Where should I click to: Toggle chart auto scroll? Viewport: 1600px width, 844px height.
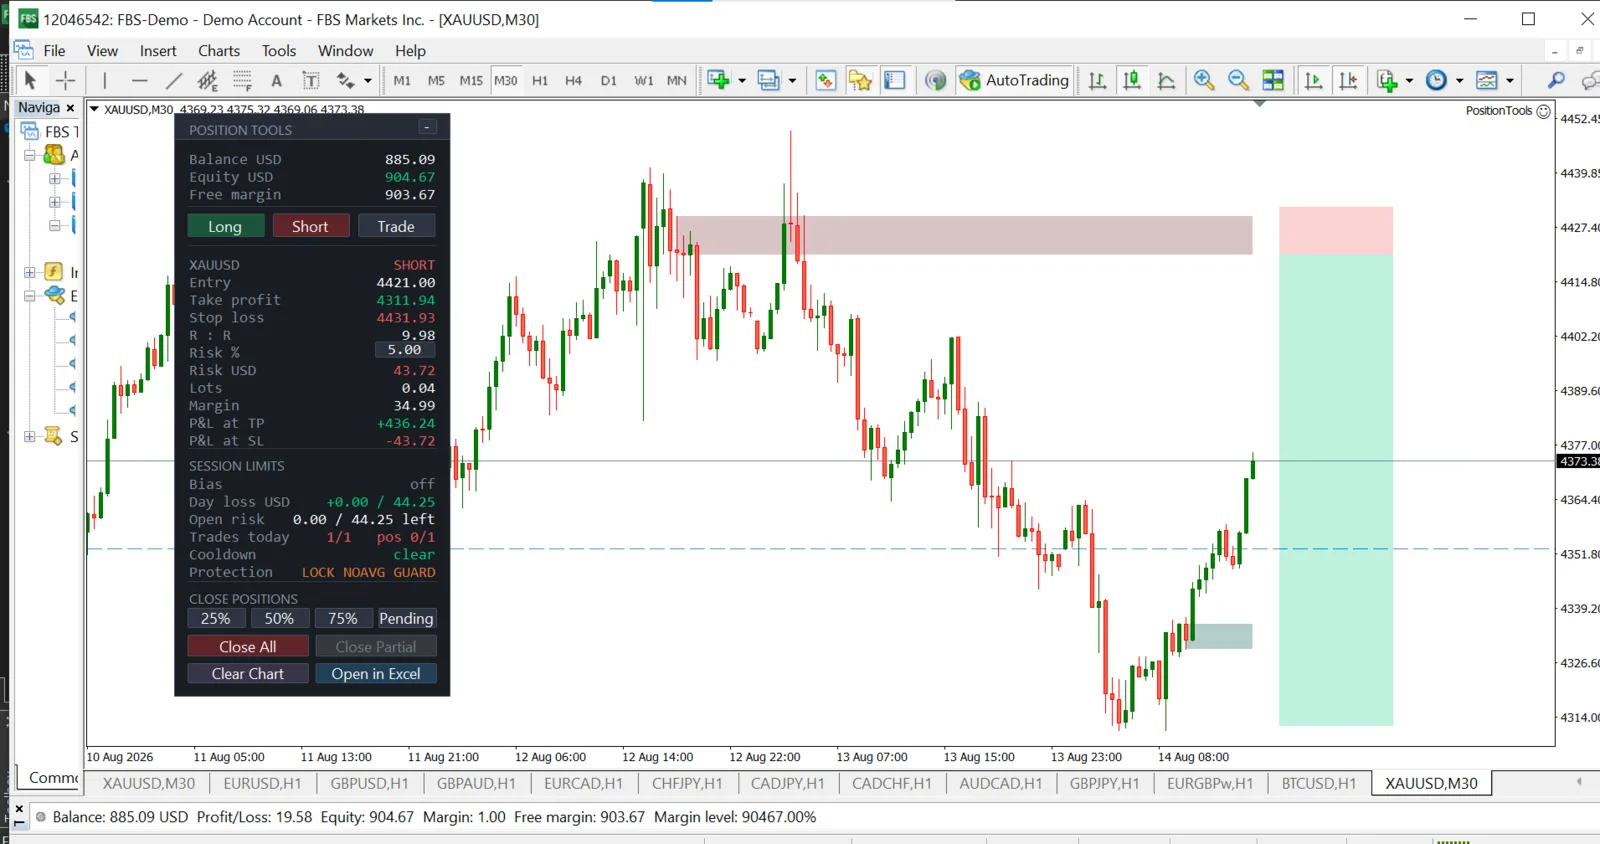coord(1313,80)
